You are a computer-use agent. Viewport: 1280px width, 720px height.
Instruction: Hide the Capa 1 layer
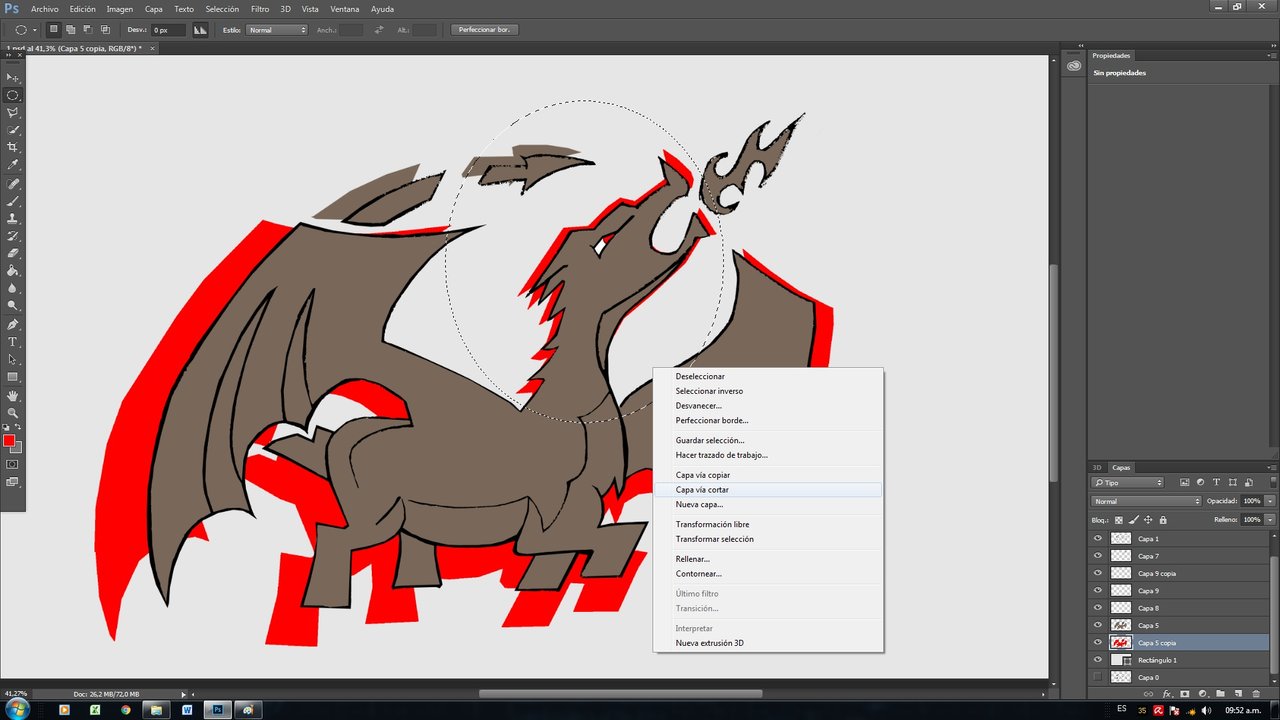(x=1098, y=539)
